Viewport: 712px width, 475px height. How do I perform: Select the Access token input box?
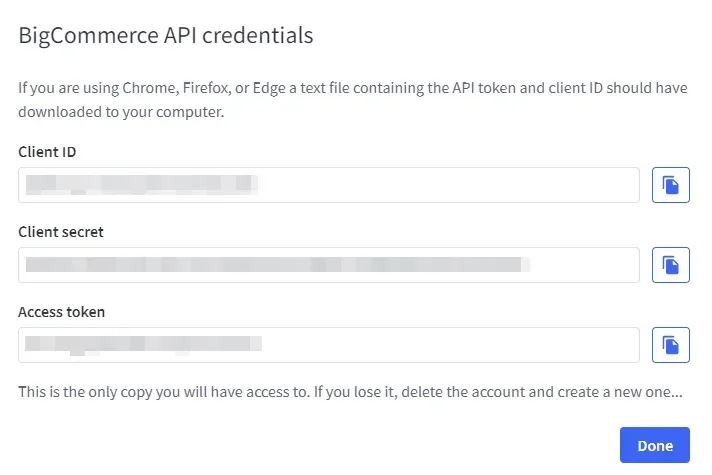[328, 345]
